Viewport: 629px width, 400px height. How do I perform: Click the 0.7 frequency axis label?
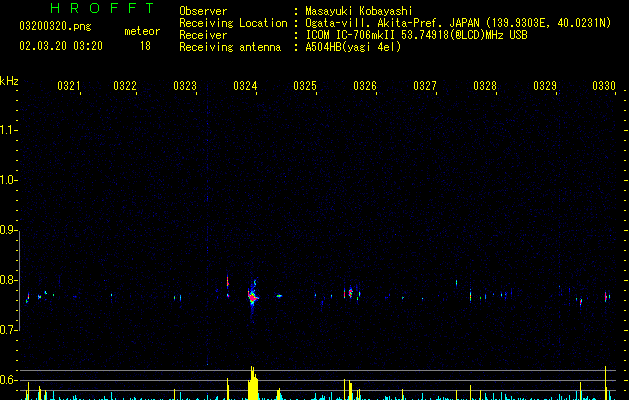coord(7,330)
